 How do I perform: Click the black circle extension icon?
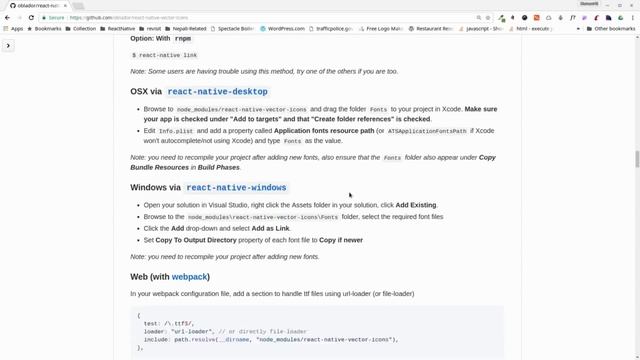click(524, 18)
